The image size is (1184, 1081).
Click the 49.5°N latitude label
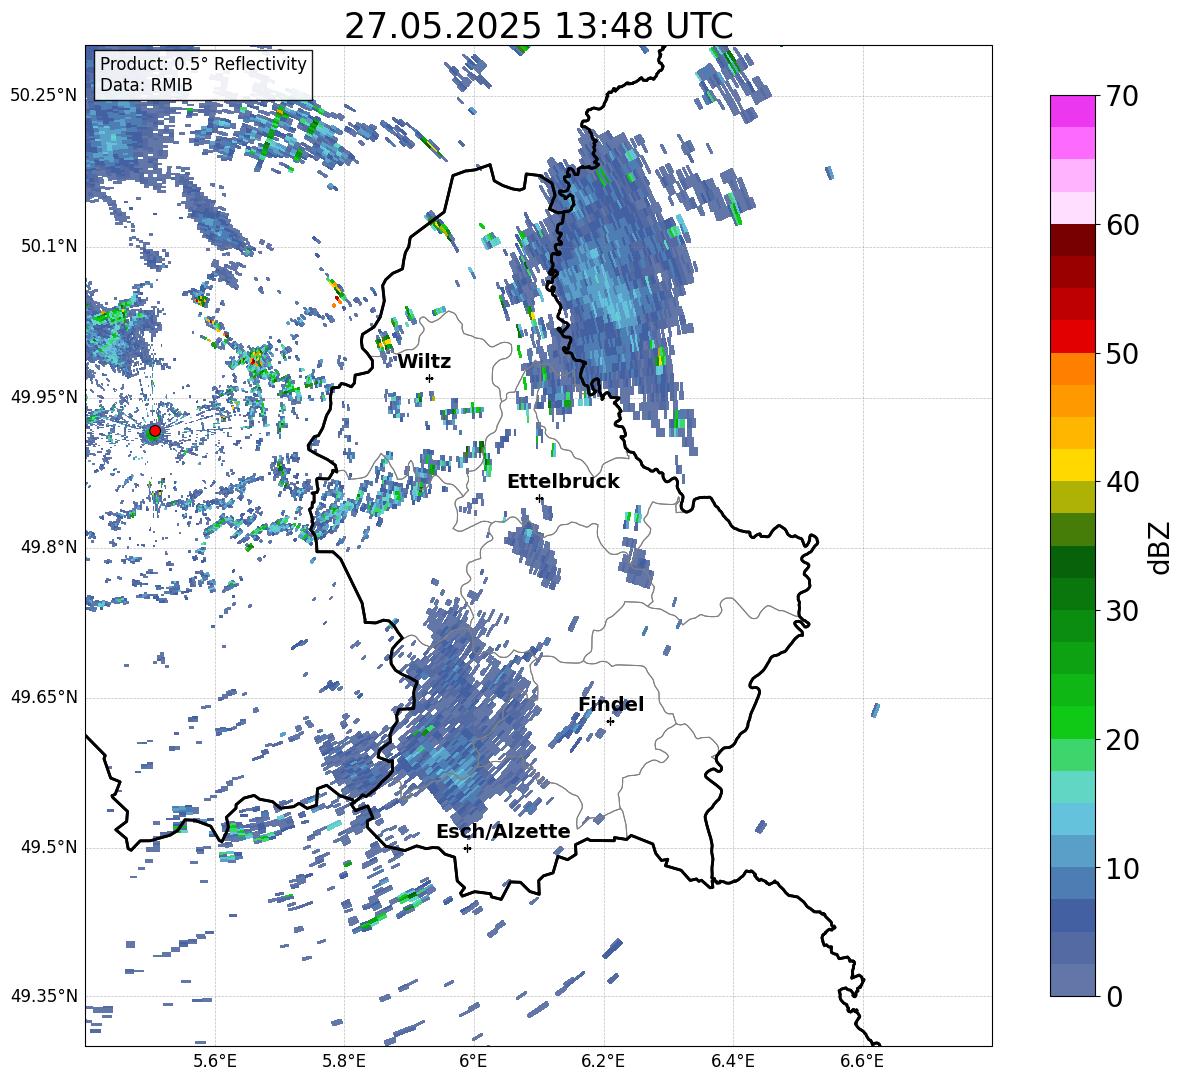tap(49, 847)
